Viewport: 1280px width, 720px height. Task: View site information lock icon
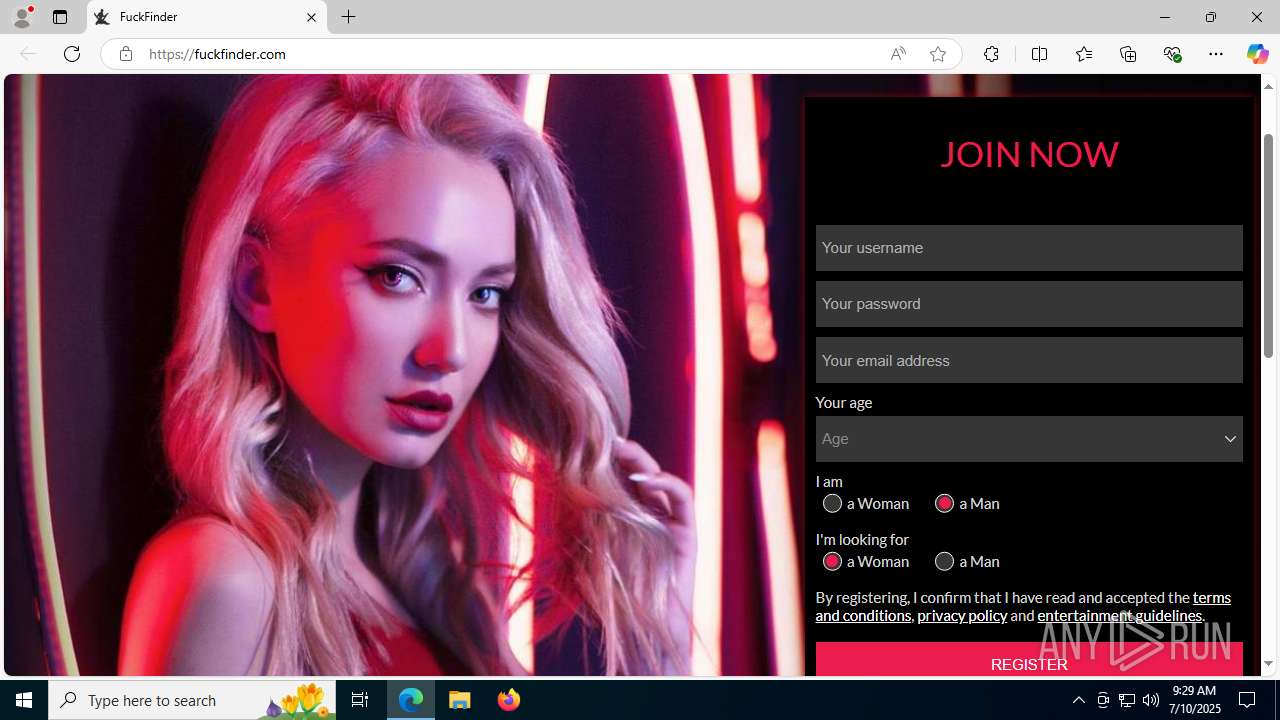(125, 54)
